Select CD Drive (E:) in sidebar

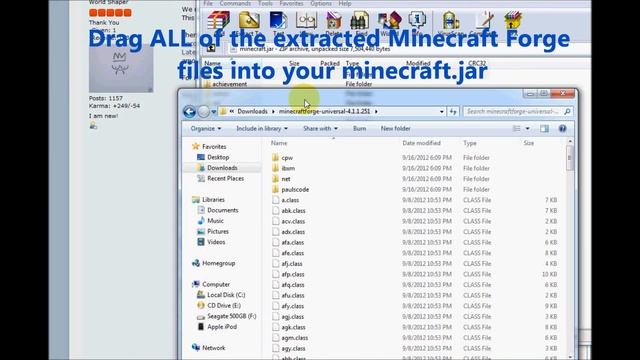pos(224,305)
